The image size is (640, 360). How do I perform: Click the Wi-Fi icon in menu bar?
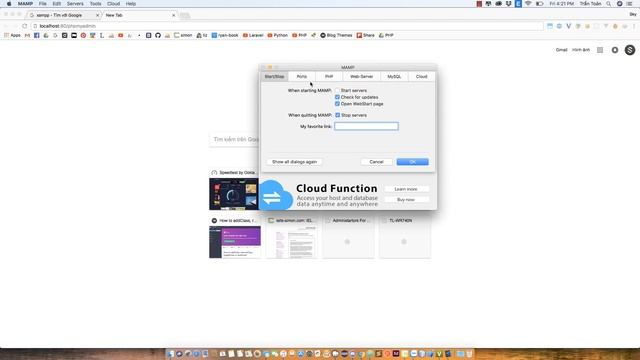tap(528, 4)
